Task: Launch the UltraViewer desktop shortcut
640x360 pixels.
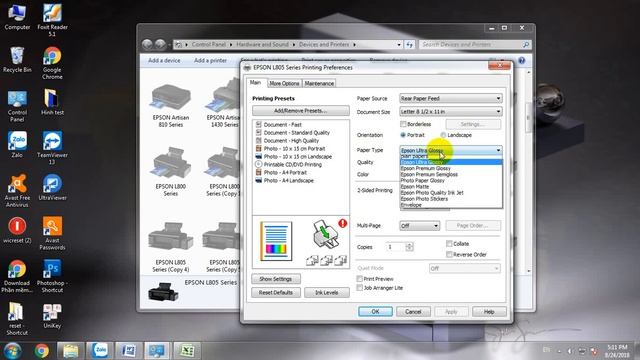Action: pos(52,187)
